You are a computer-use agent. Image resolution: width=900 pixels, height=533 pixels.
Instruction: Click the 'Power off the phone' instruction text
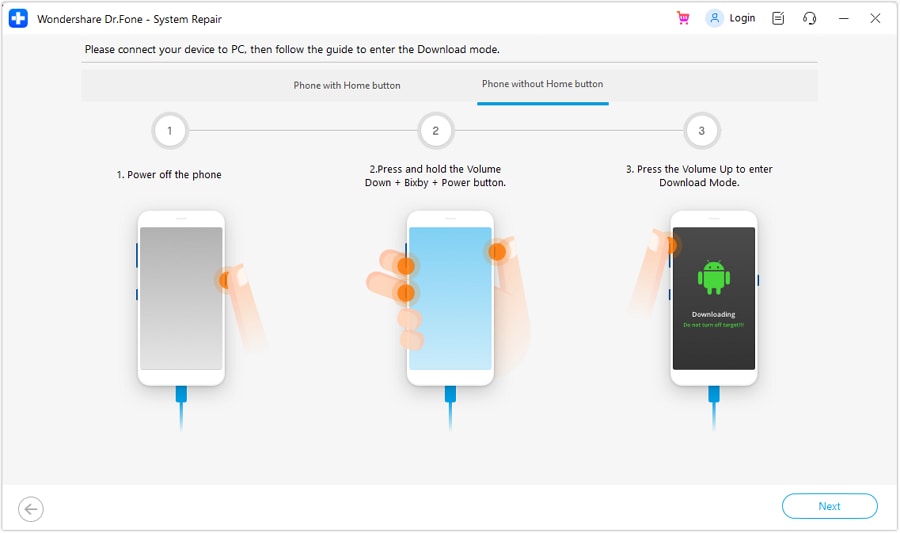pos(169,175)
